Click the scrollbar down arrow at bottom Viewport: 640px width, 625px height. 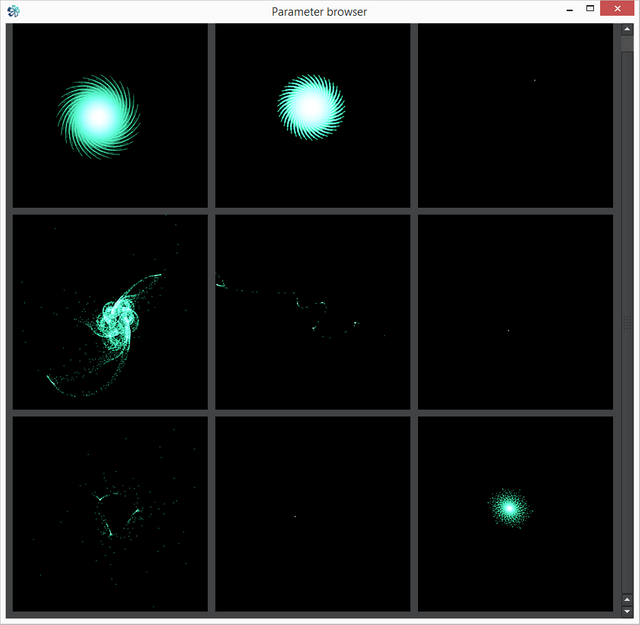point(627,611)
